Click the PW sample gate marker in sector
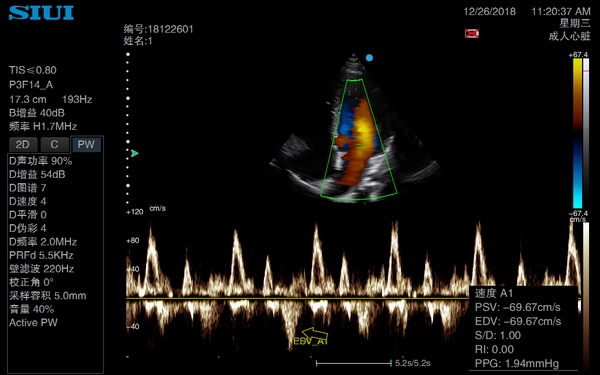This screenshot has height=375, width=600. tap(359, 146)
